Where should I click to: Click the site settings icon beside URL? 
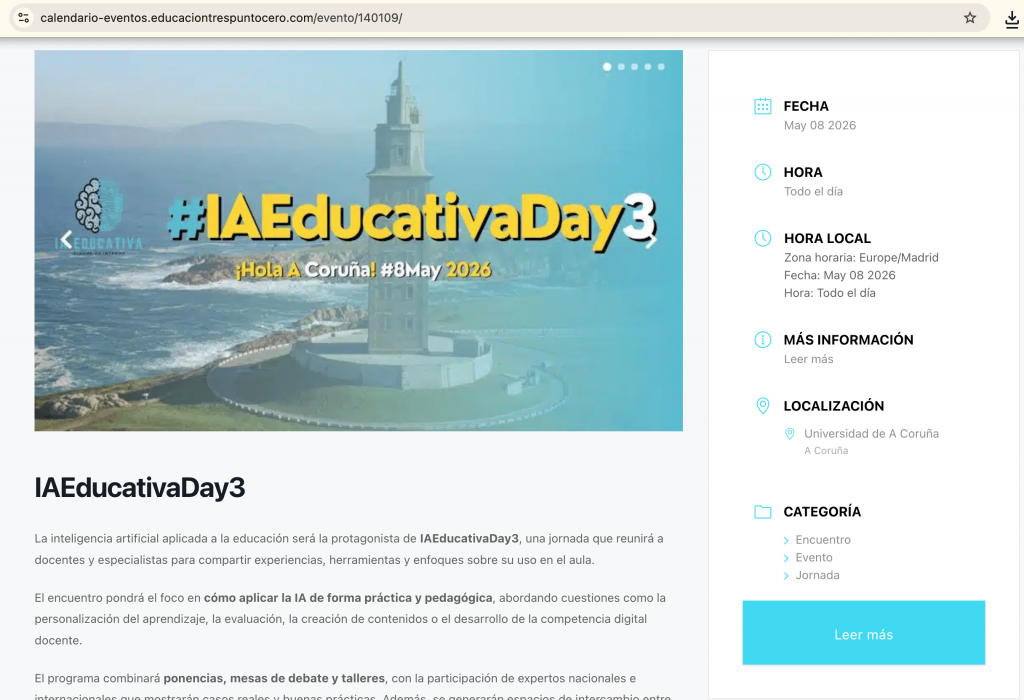pos(24,18)
